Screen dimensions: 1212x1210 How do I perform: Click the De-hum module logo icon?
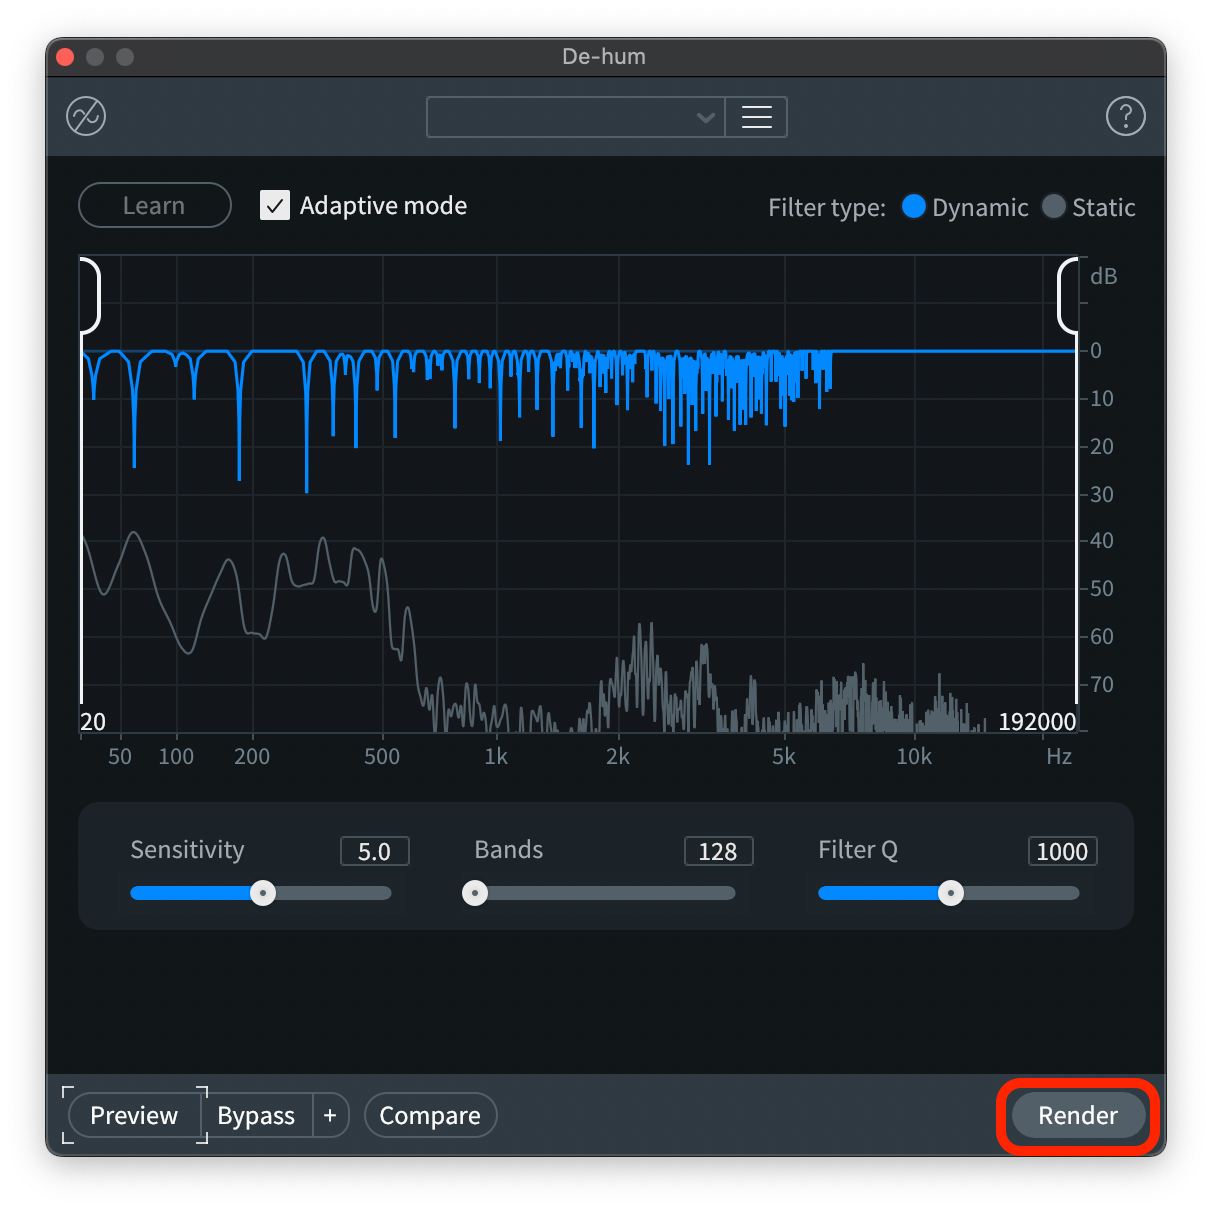coord(86,117)
